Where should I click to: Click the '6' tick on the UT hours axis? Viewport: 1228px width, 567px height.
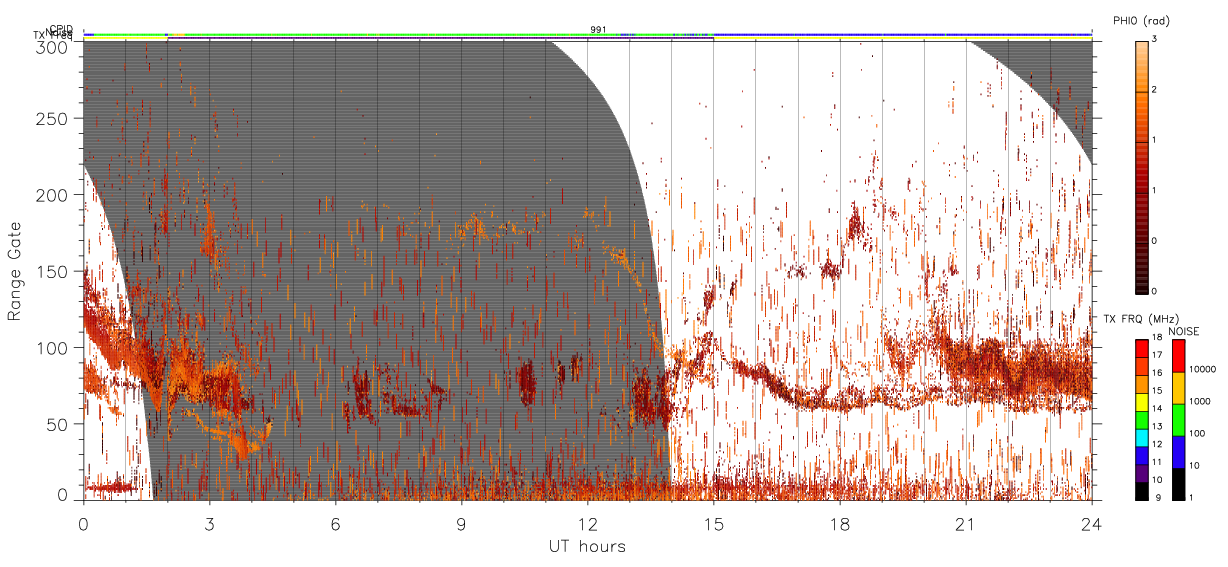[x=336, y=523]
